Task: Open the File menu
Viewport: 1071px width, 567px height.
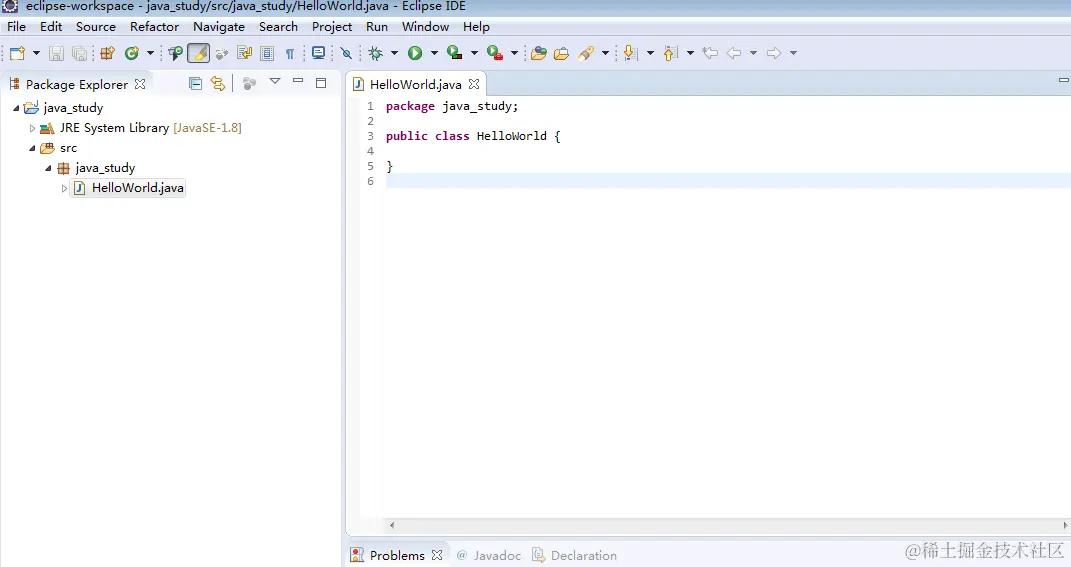Action: (x=16, y=27)
